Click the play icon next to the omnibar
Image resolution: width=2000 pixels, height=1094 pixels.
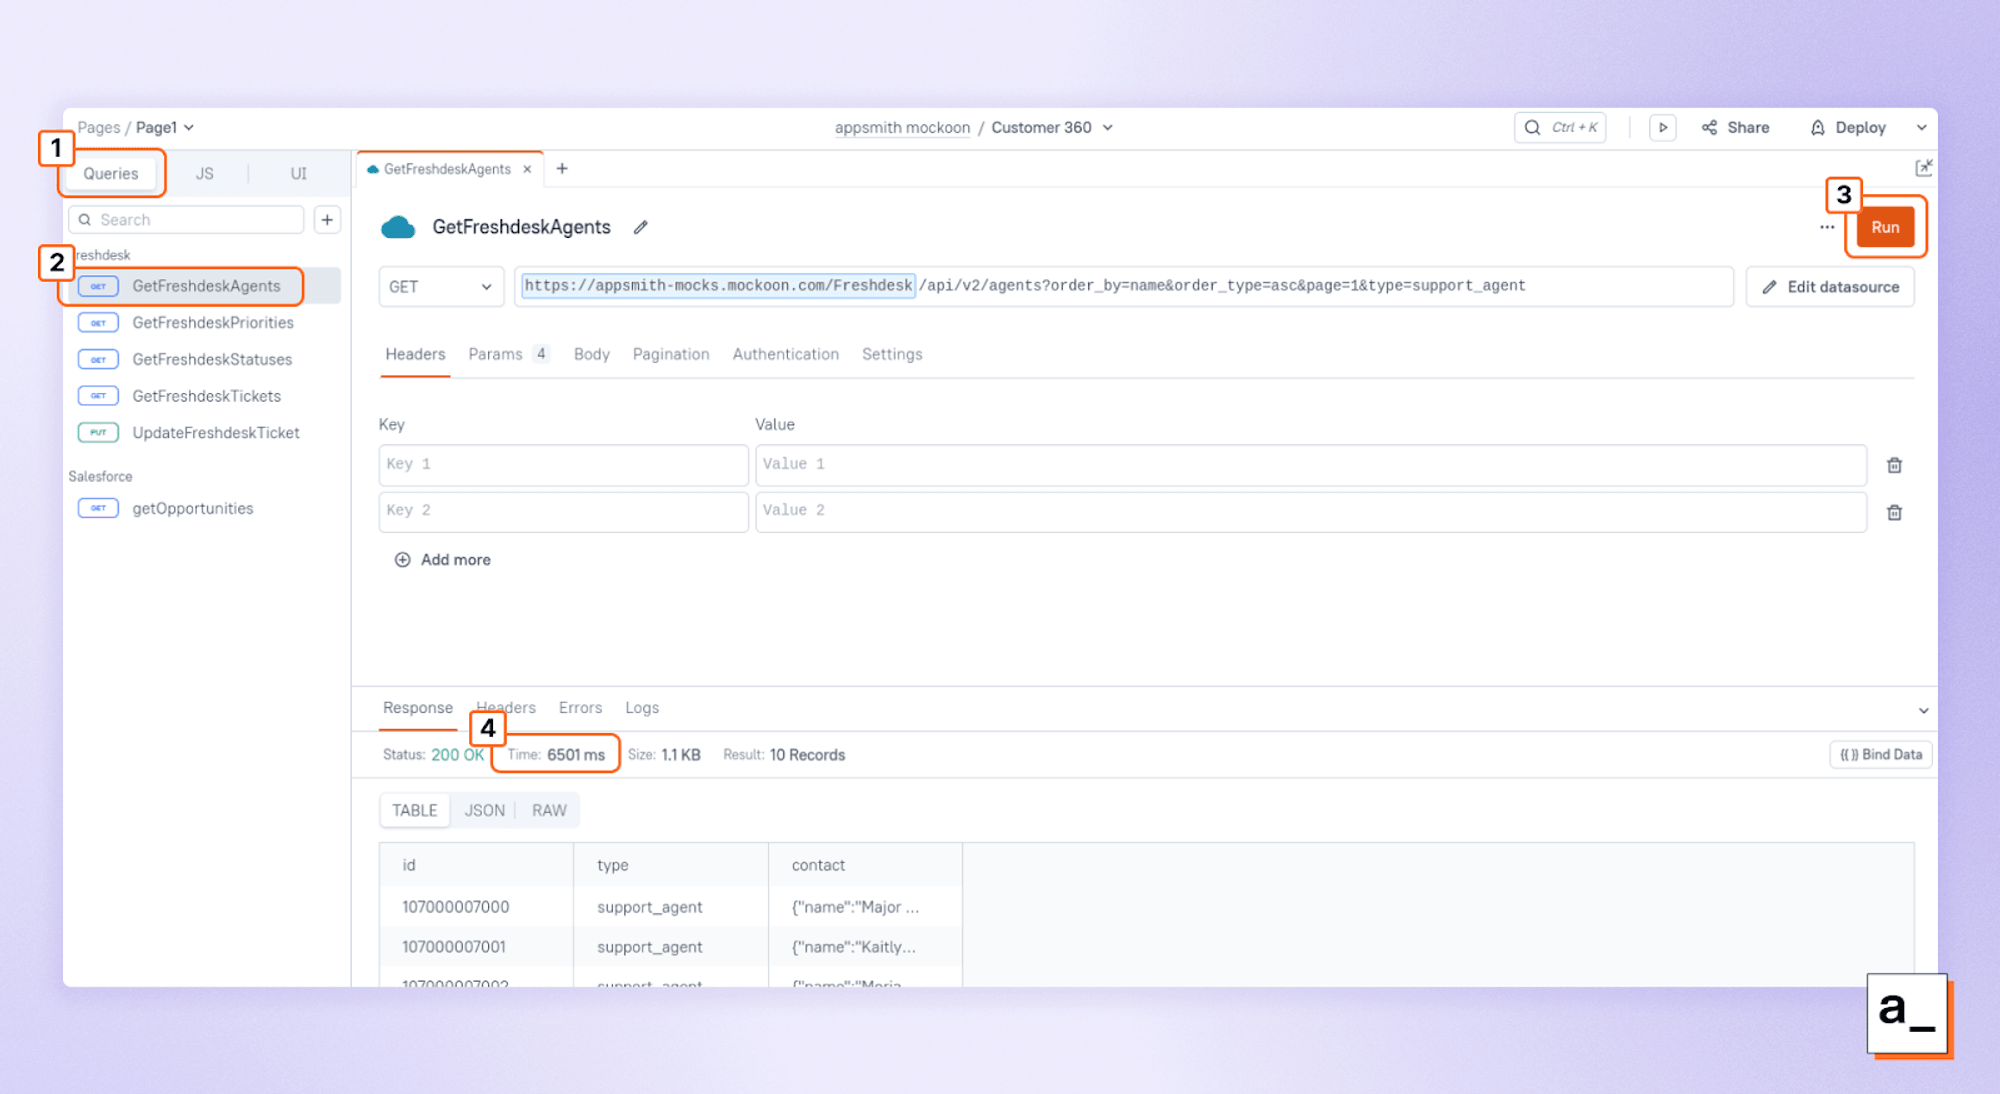point(1663,127)
